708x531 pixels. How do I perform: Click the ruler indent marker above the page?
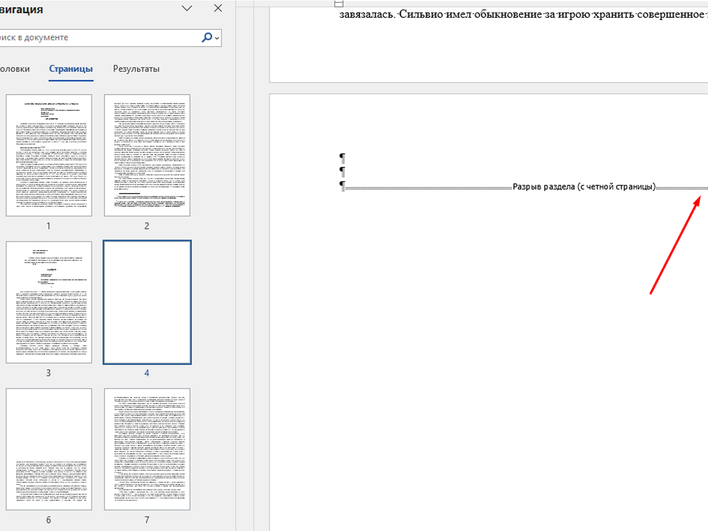tap(339, 4)
